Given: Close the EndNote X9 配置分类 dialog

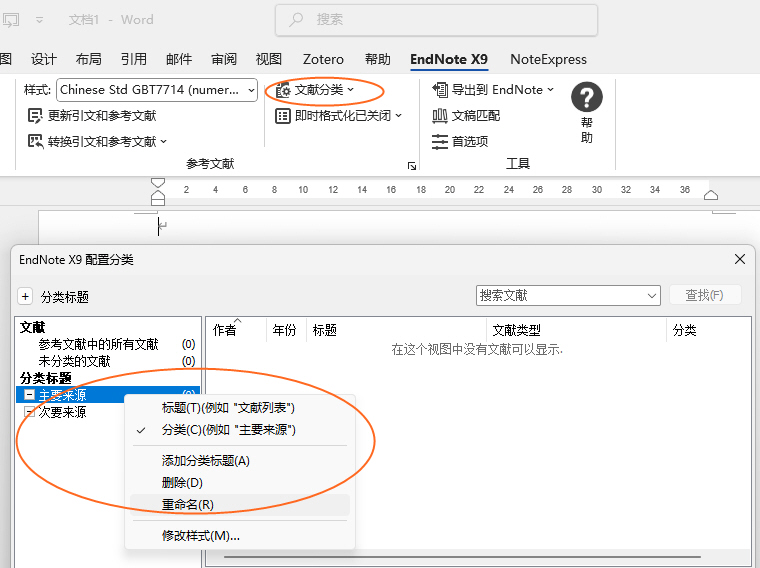Looking at the screenshot, I should pyautogui.click(x=740, y=259).
